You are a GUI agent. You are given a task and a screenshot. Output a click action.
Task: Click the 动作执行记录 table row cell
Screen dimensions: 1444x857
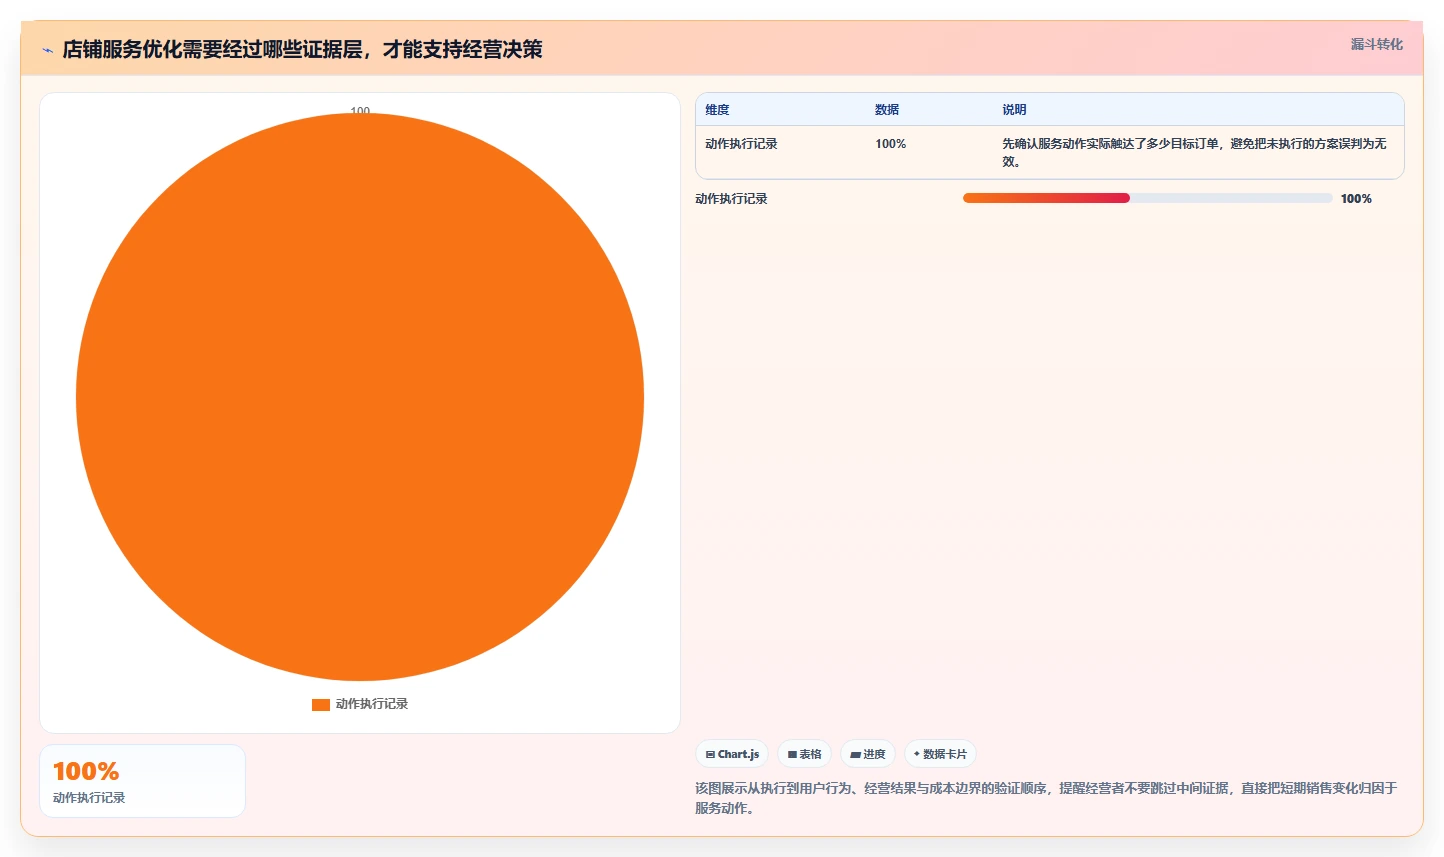pos(741,144)
